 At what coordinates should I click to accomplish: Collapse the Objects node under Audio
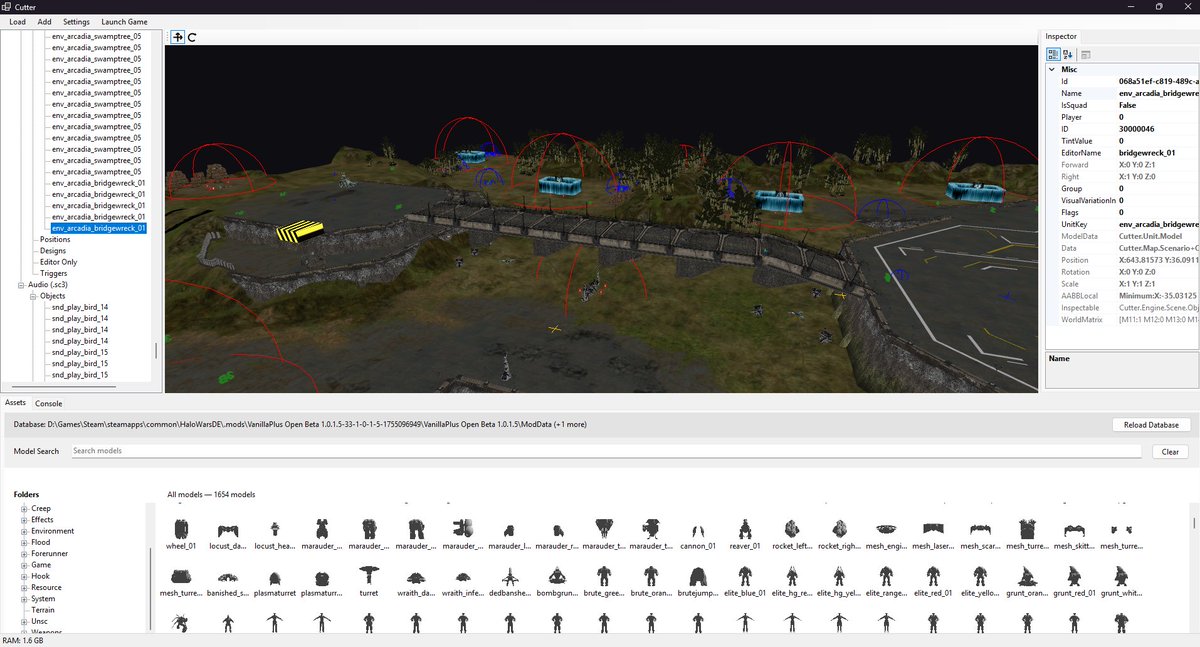pos(31,296)
